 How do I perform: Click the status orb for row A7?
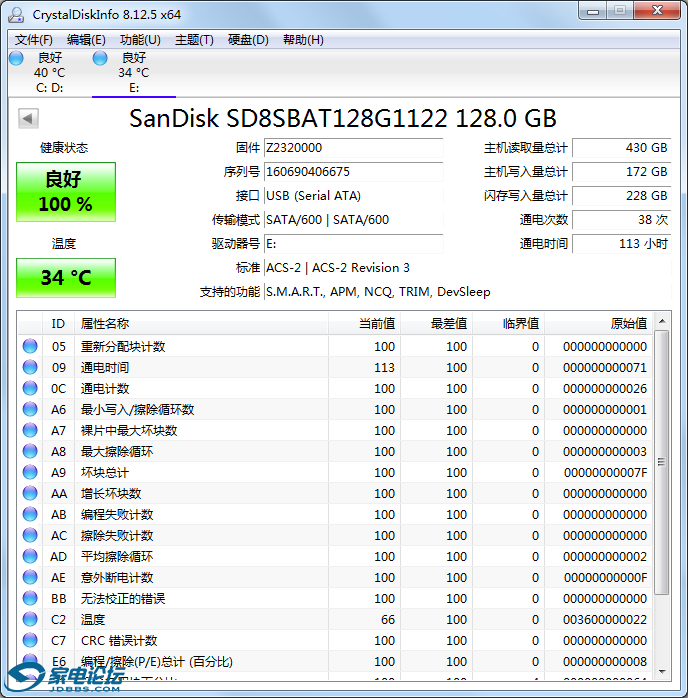pos(30,430)
